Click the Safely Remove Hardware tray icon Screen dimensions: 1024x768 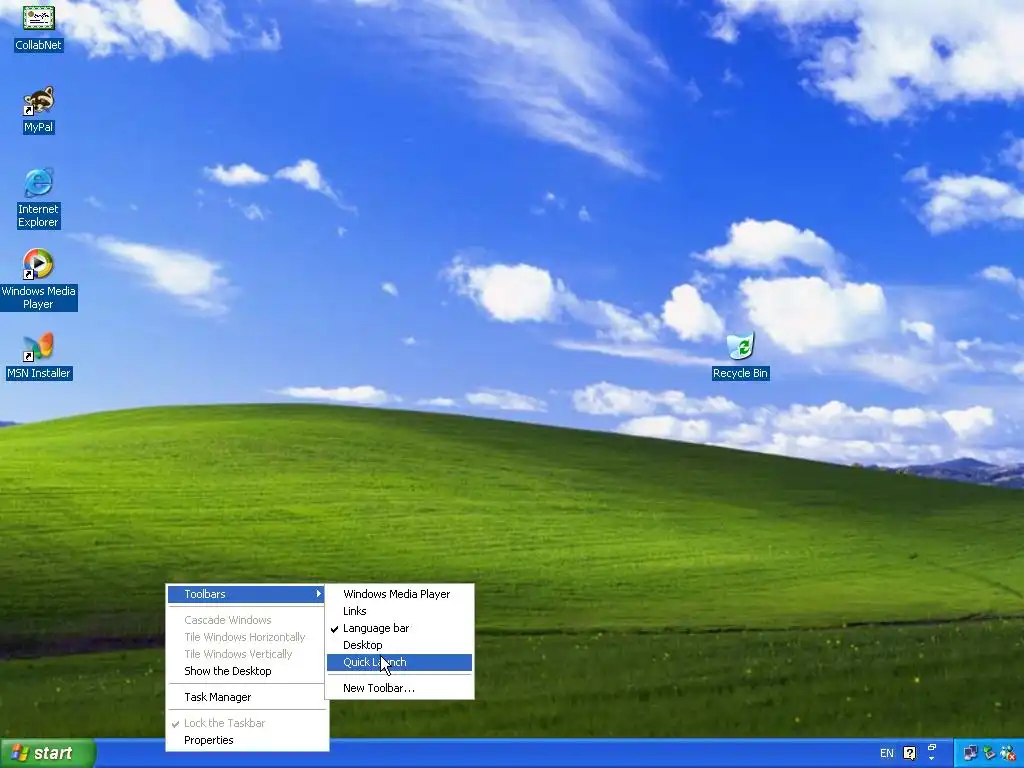point(989,753)
